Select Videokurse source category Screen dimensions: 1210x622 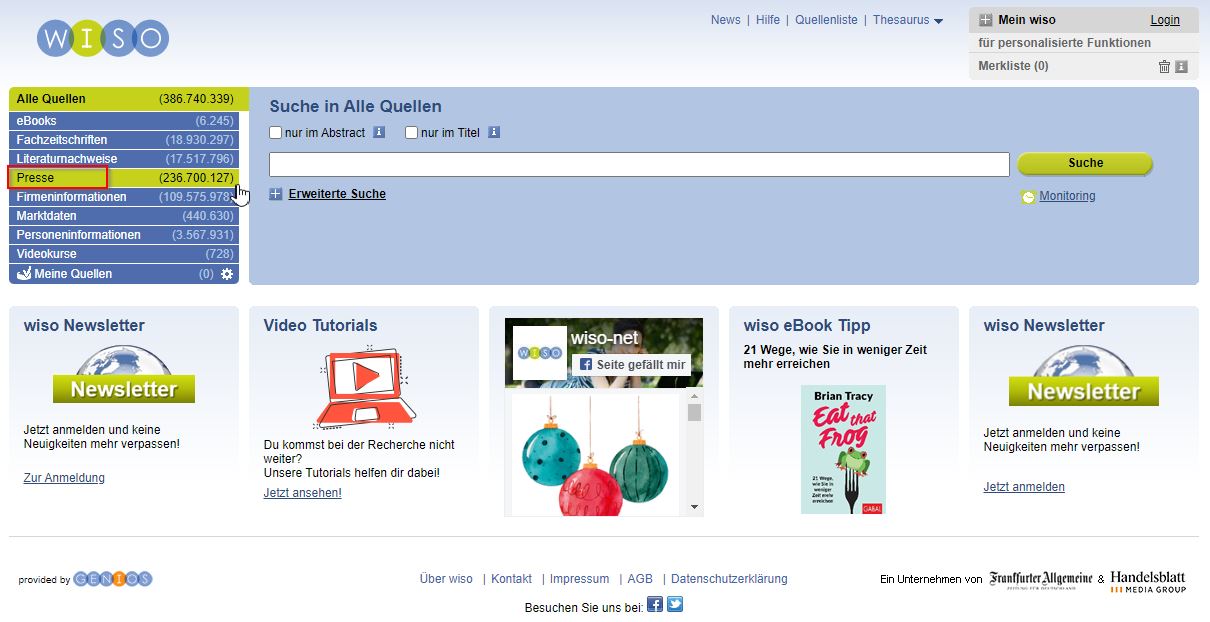124,254
